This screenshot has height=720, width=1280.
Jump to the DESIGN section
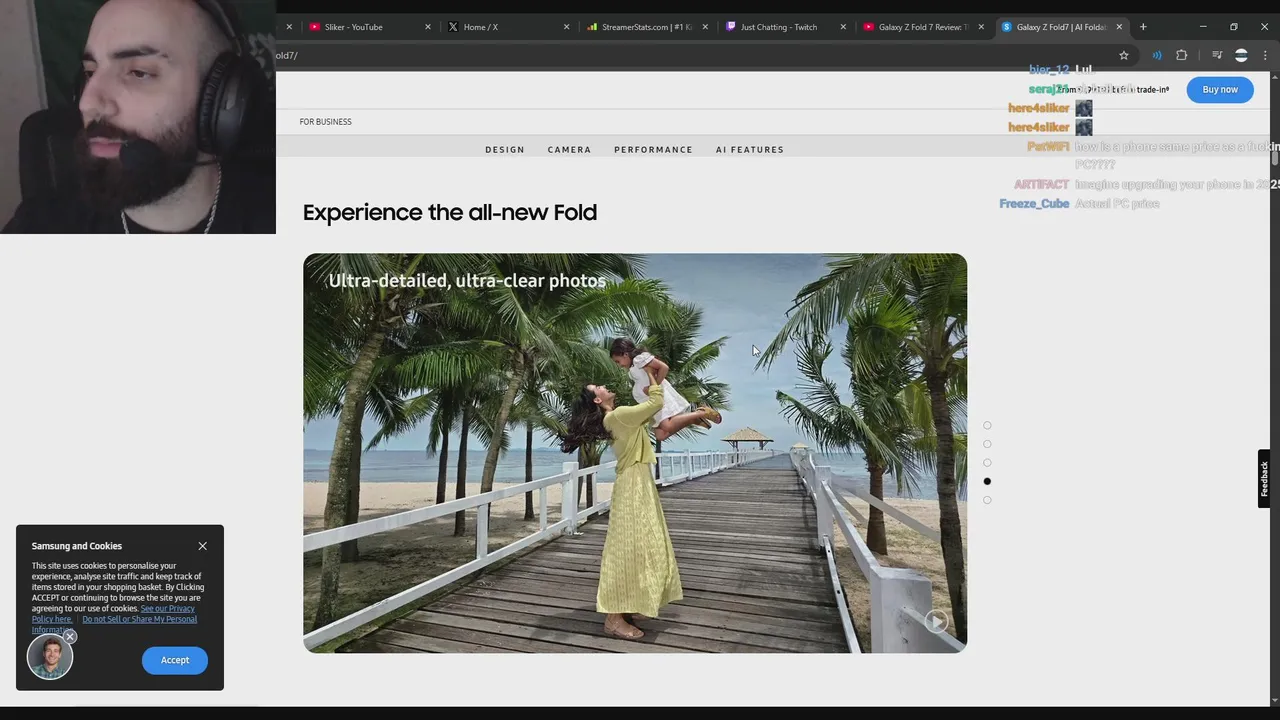505,150
